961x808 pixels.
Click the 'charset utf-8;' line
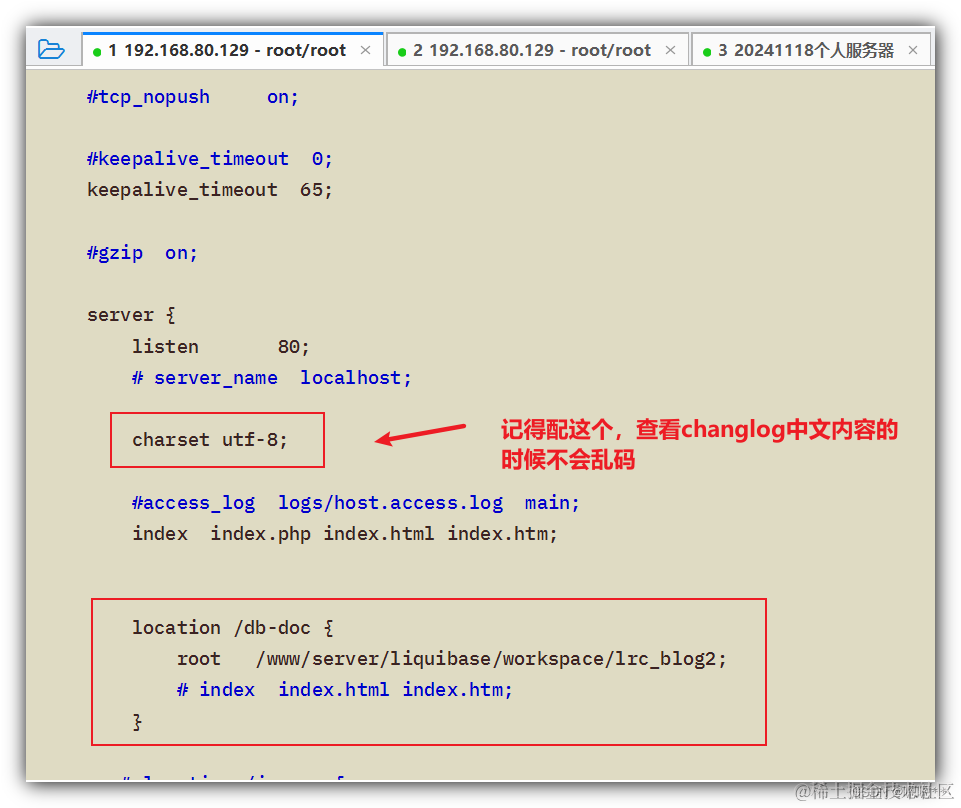click(210, 440)
